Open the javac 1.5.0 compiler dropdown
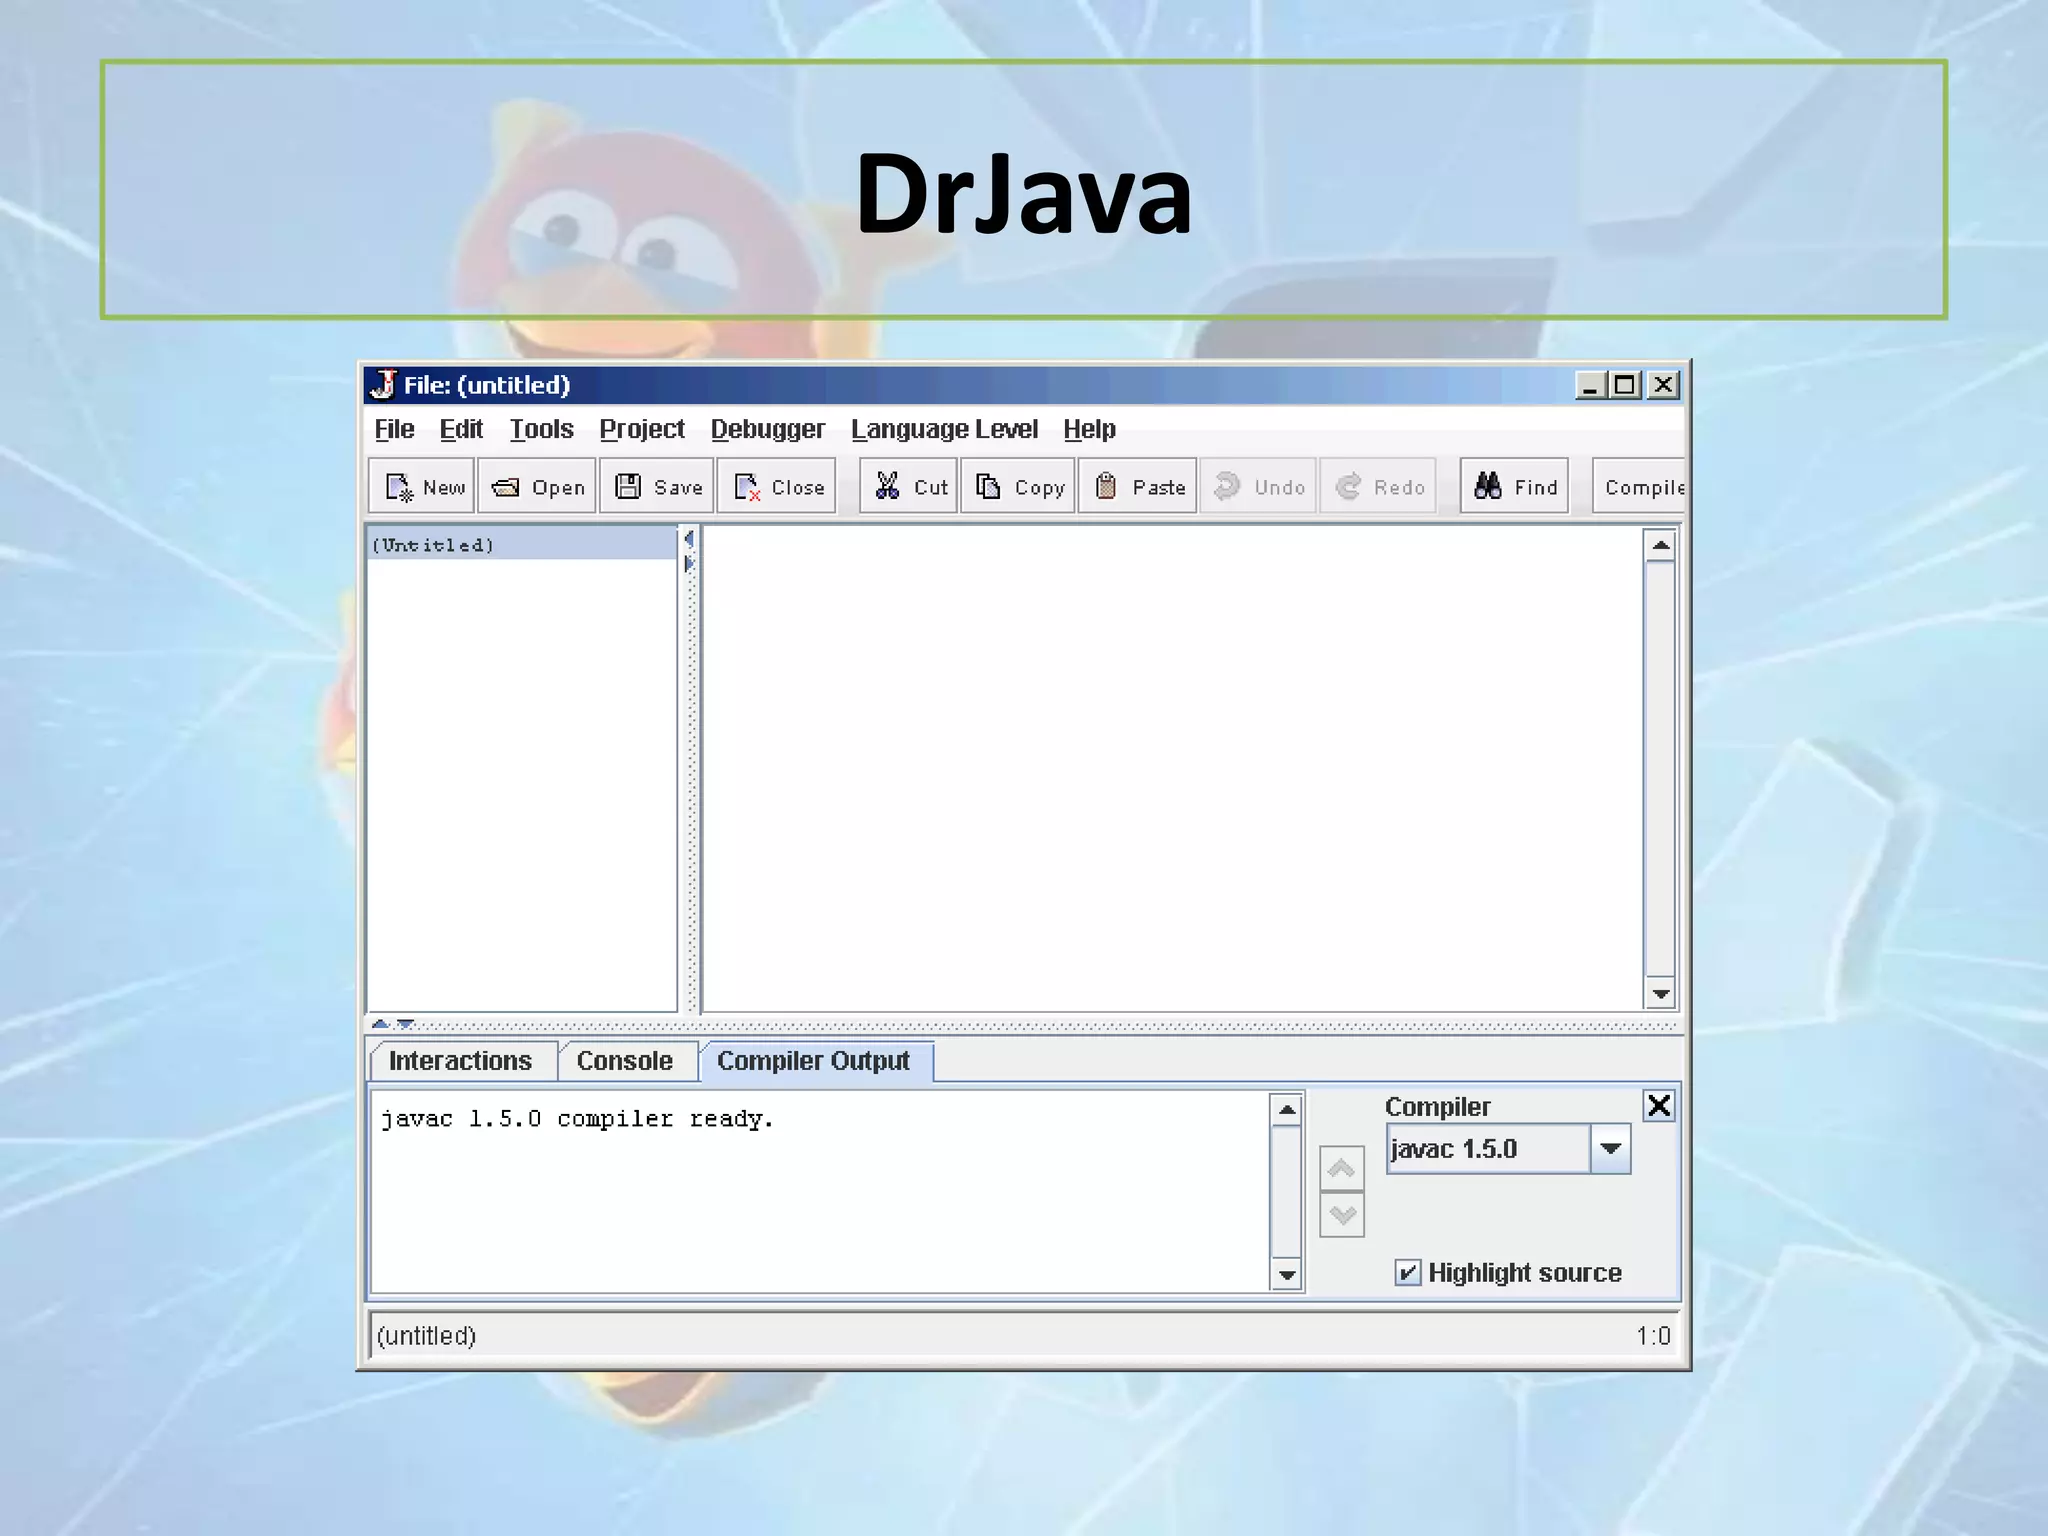Screen dimensions: 2048x1536 (x=1610, y=1149)
